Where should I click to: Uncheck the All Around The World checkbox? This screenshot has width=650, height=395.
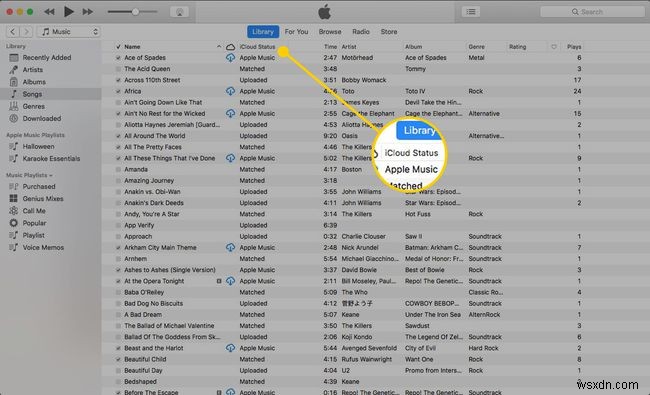point(118,136)
